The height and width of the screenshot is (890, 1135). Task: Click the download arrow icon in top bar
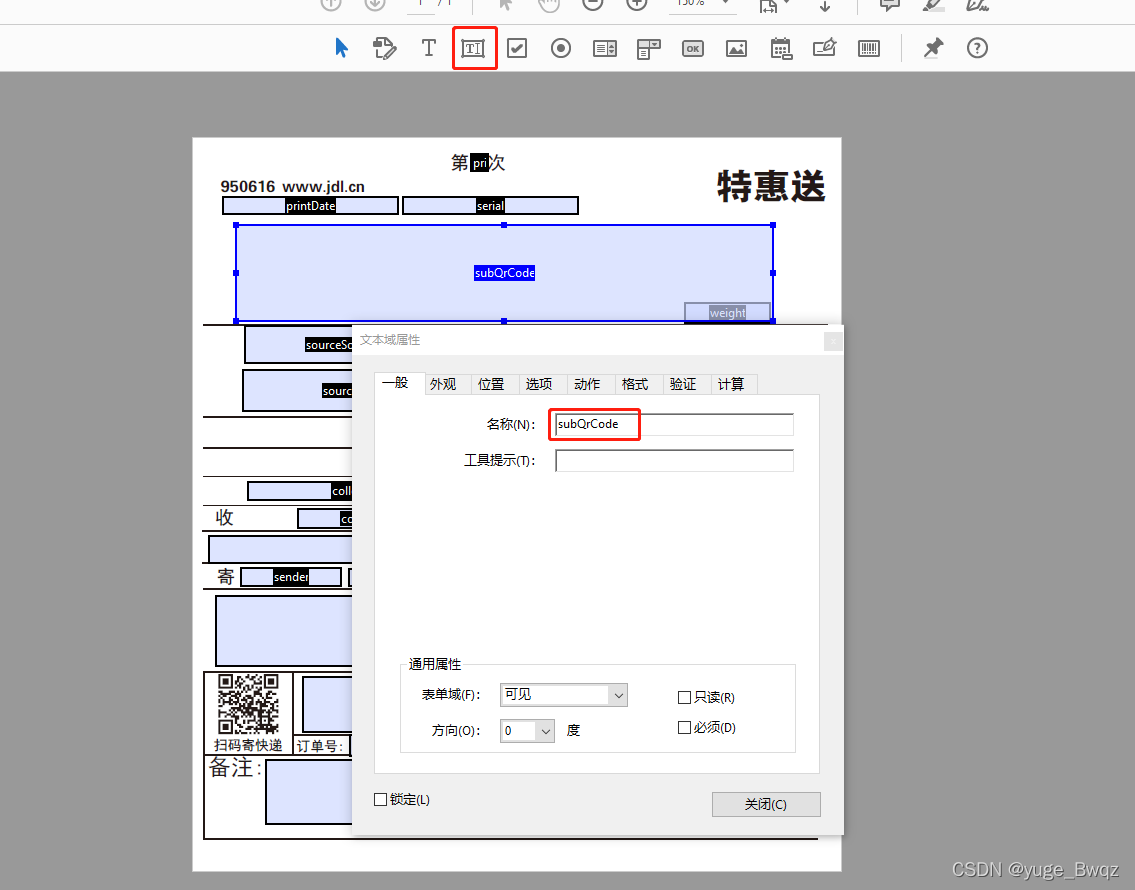coord(824,5)
